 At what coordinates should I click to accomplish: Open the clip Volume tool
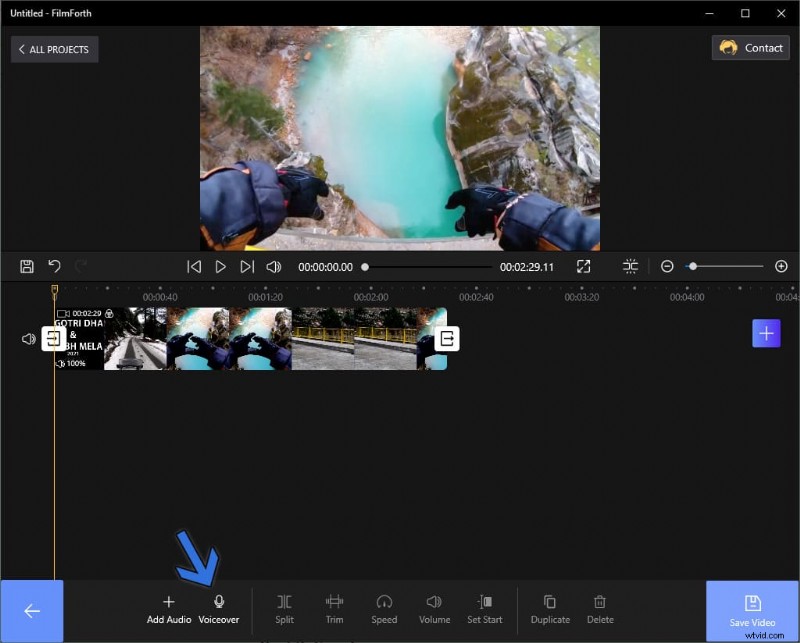pyautogui.click(x=434, y=601)
